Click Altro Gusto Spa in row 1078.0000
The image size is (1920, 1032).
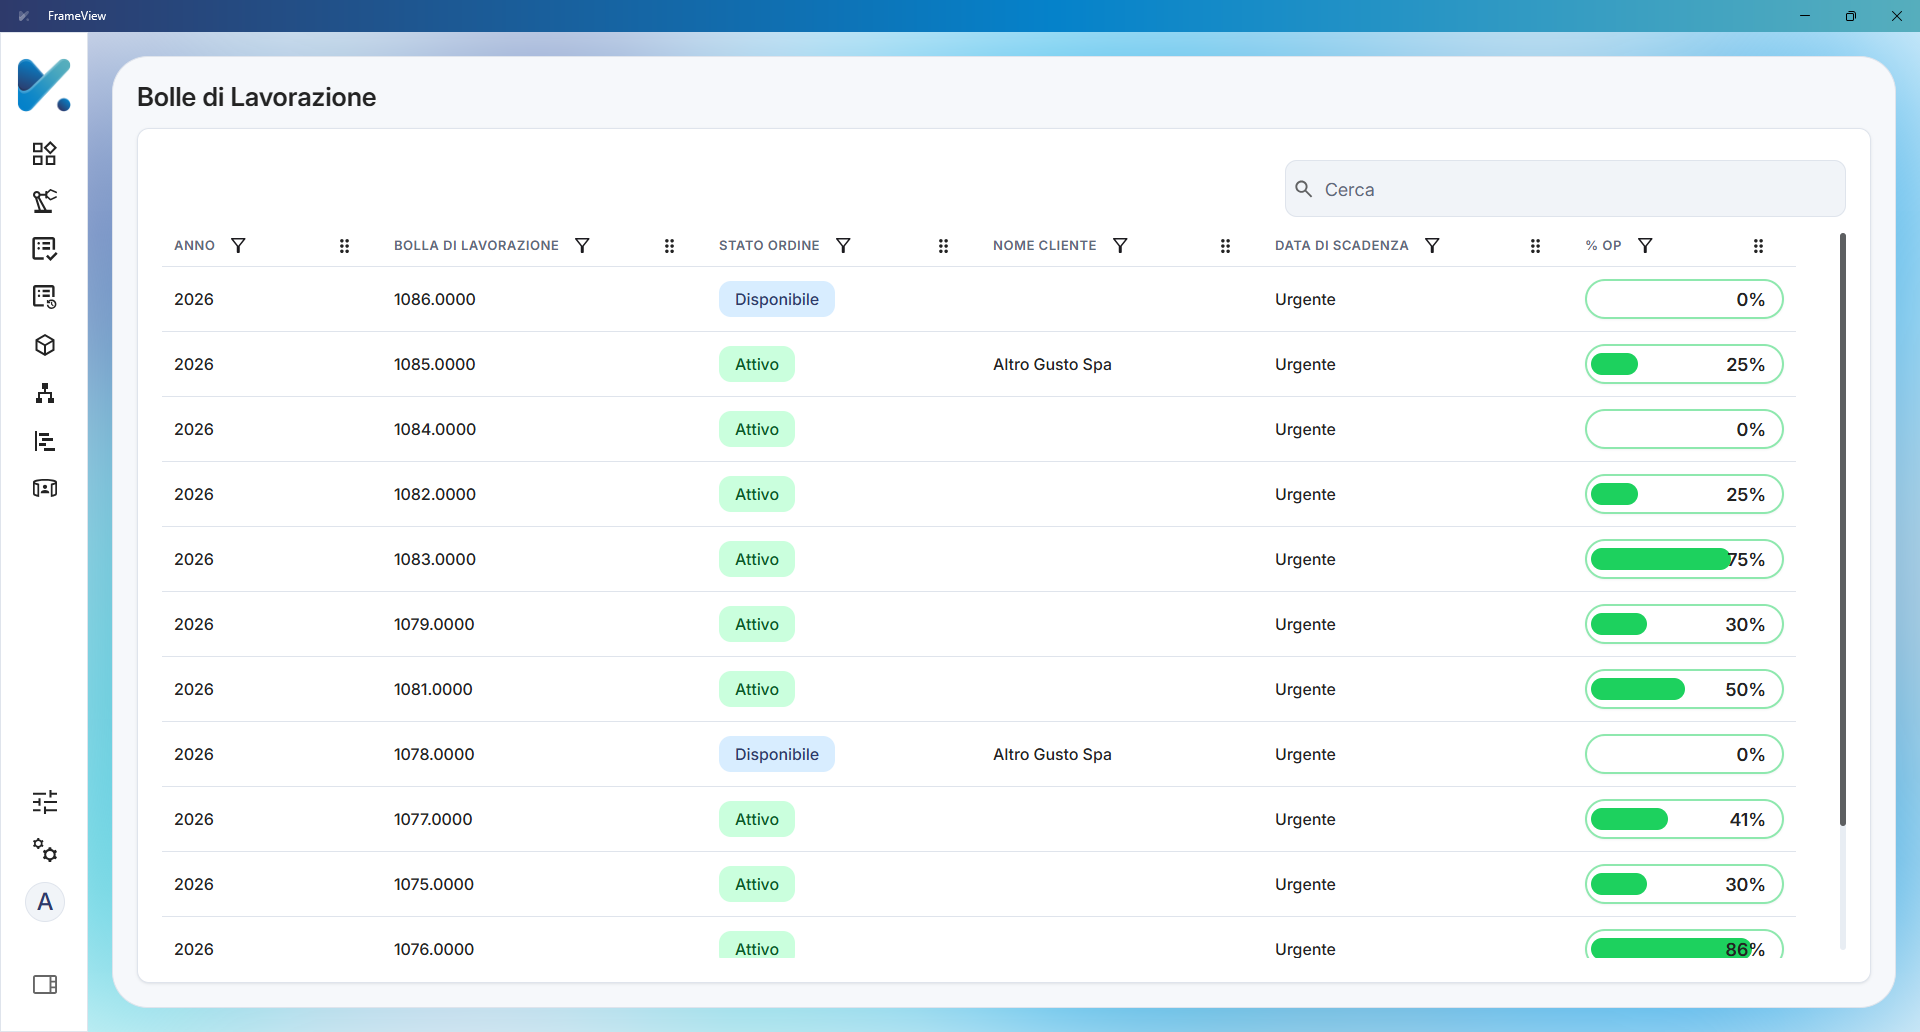(1052, 754)
